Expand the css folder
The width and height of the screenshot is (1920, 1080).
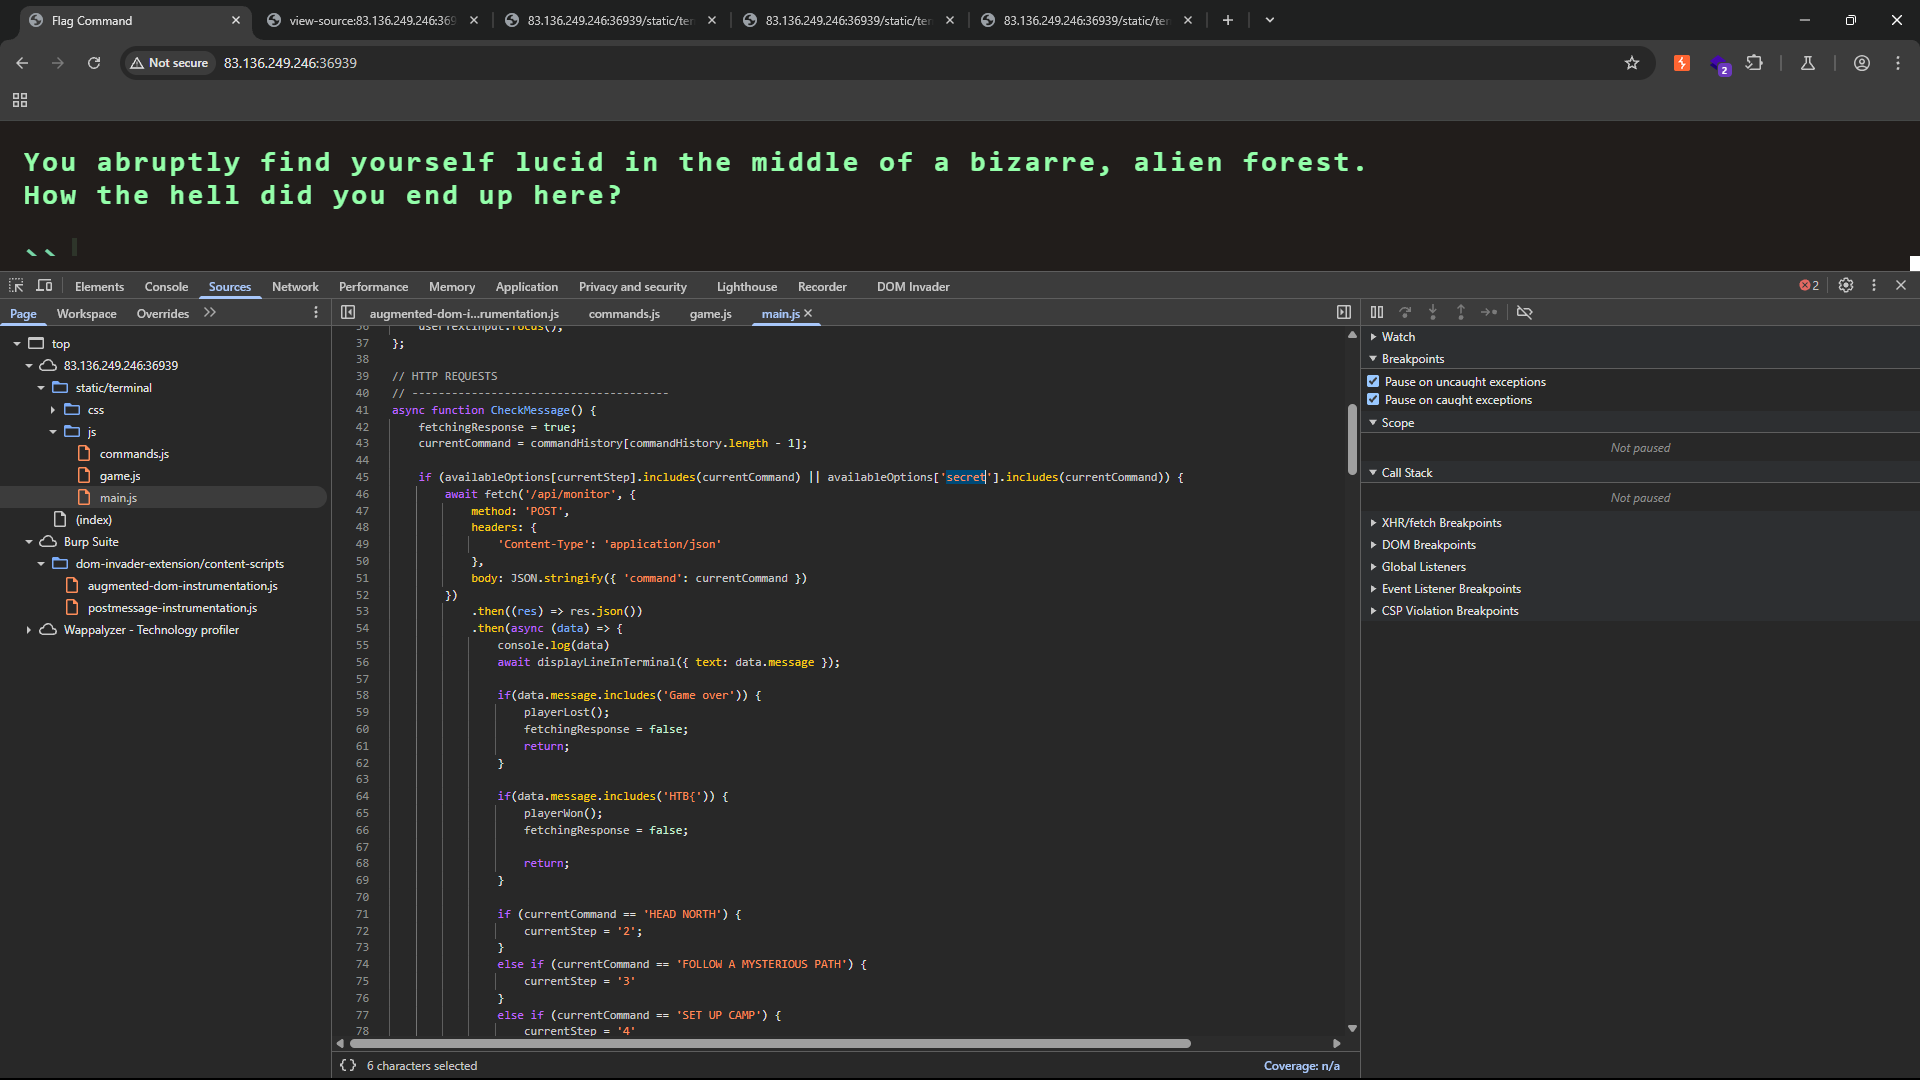(x=53, y=410)
